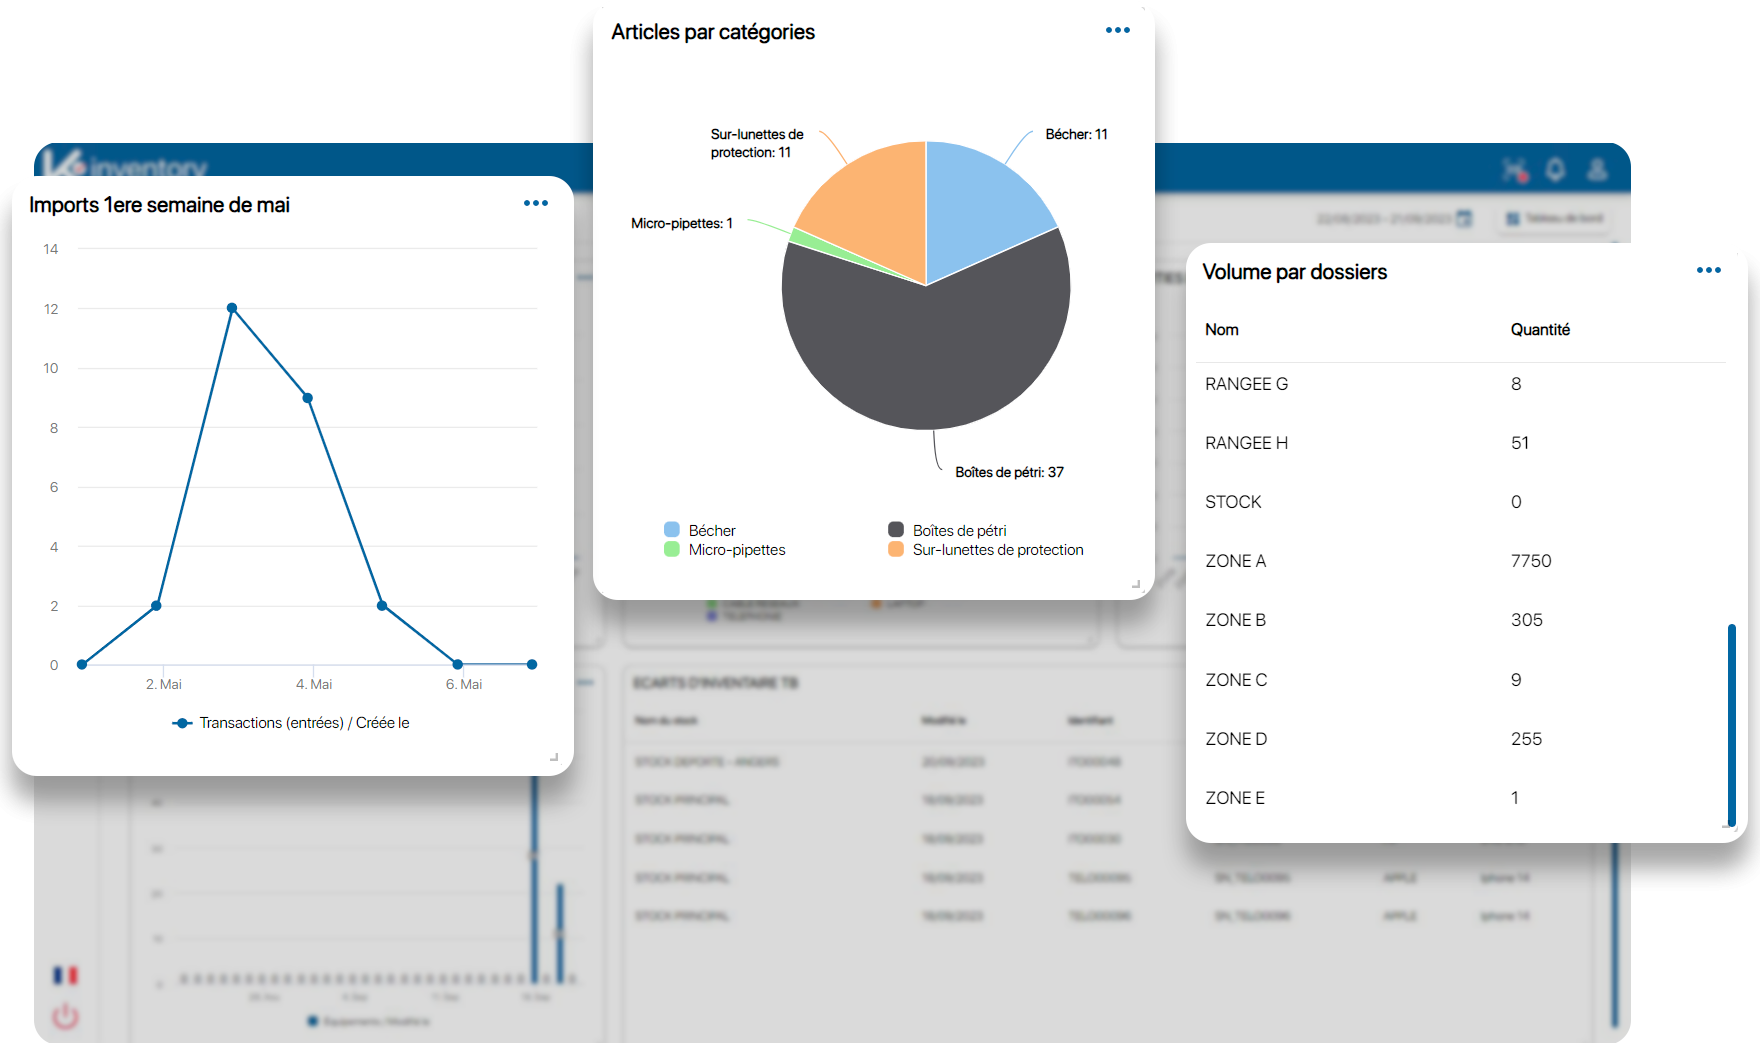This screenshot has height=1043, width=1760.
Task: Toggle the Boîtes de pétri legend entry
Action: 947,530
